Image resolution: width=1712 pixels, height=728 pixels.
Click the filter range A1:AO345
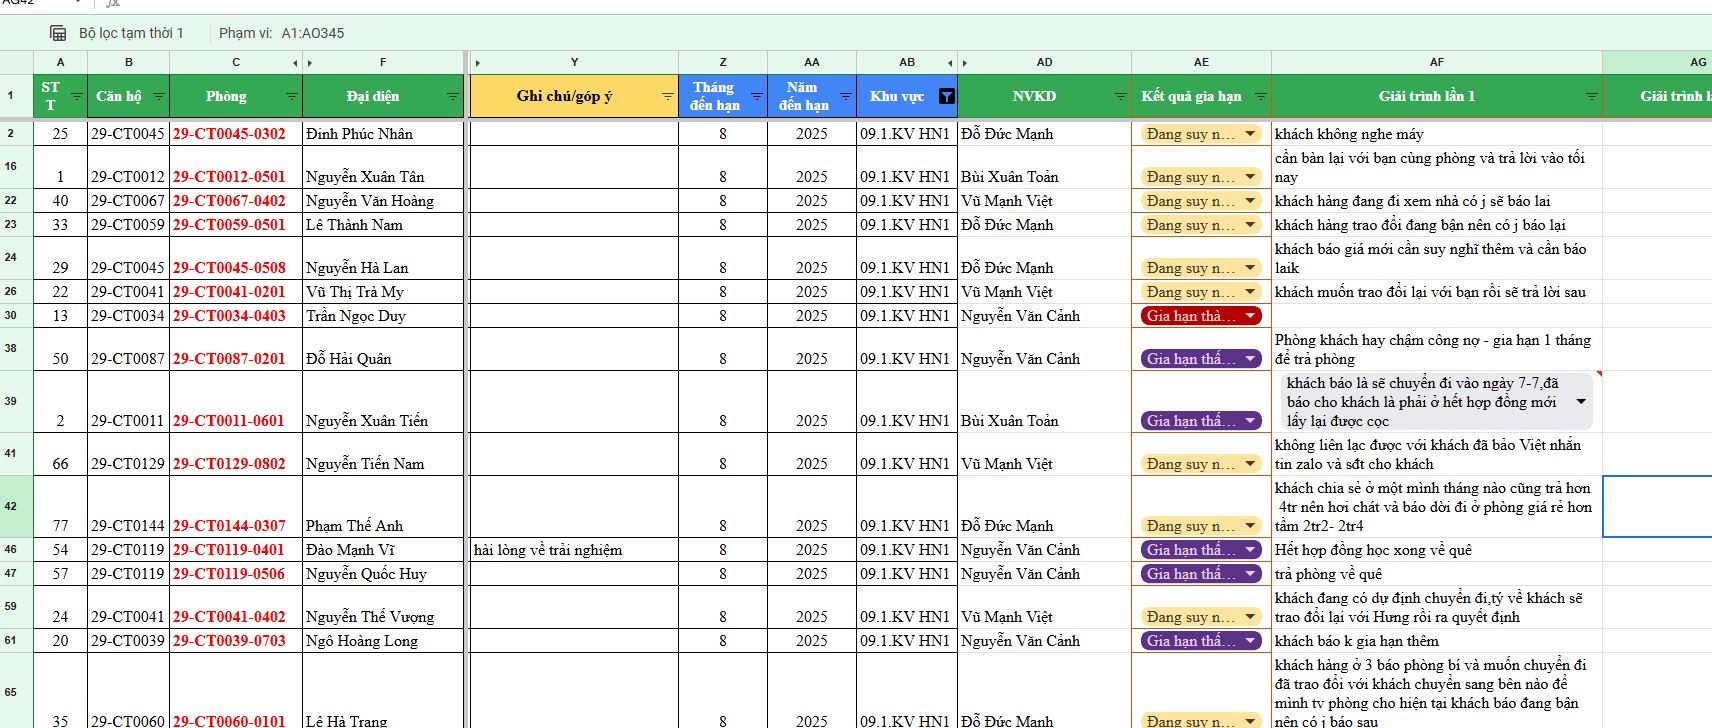pyautogui.click(x=312, y=33)
